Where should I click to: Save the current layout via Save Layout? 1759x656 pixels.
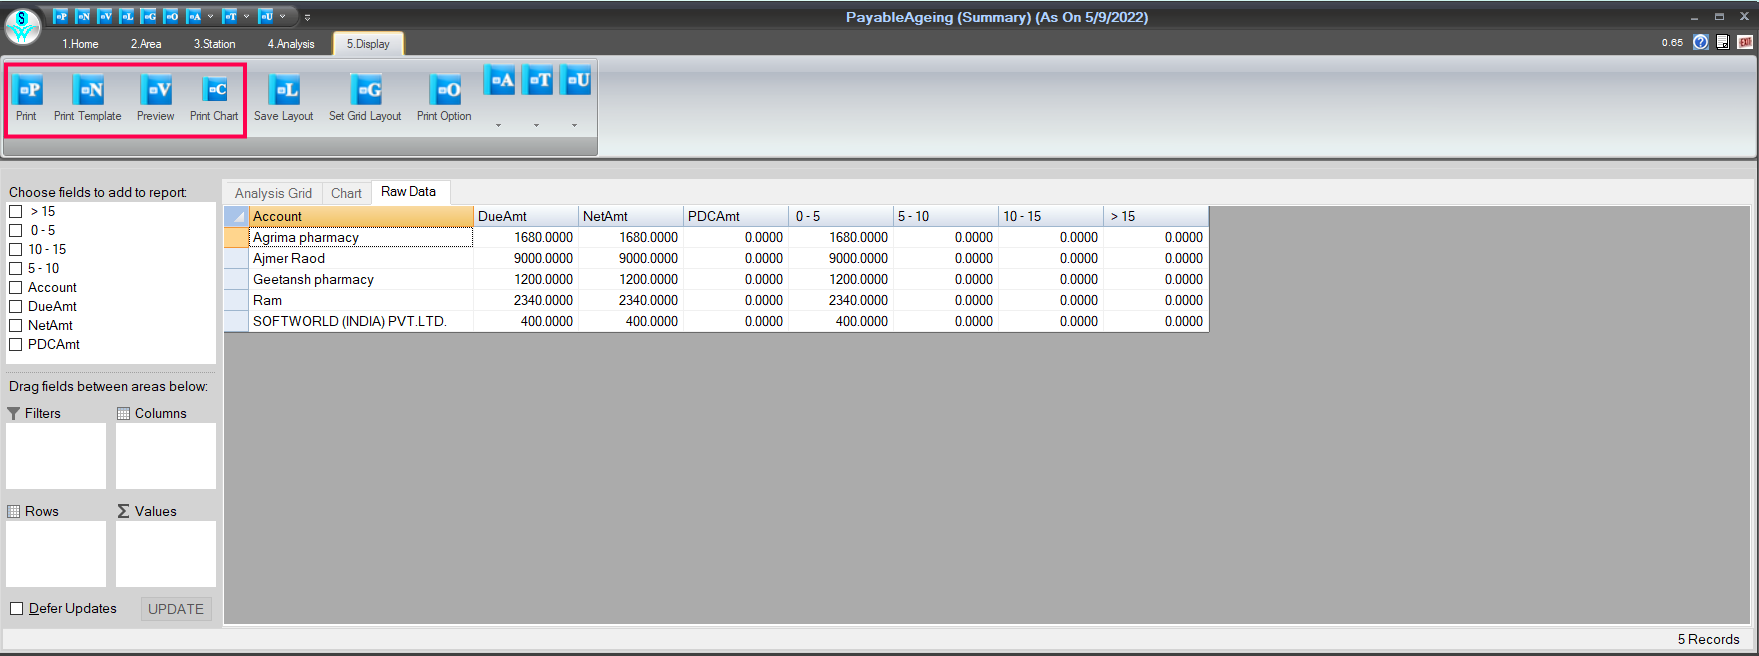point(284,92)
